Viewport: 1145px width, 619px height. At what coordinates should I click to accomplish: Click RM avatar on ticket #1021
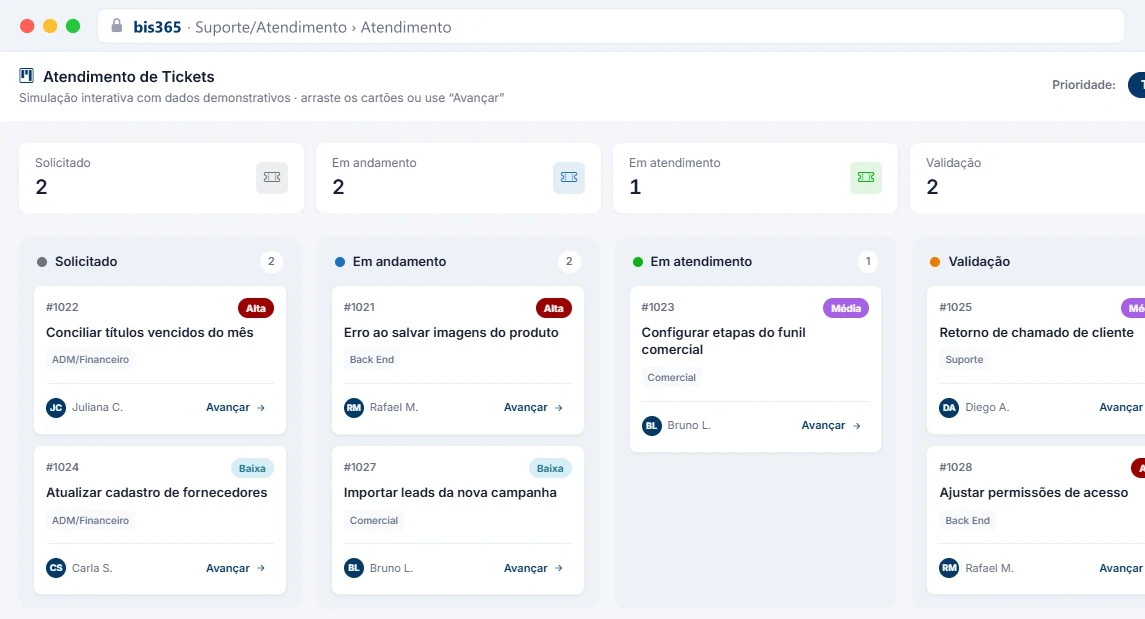[354, 407]
